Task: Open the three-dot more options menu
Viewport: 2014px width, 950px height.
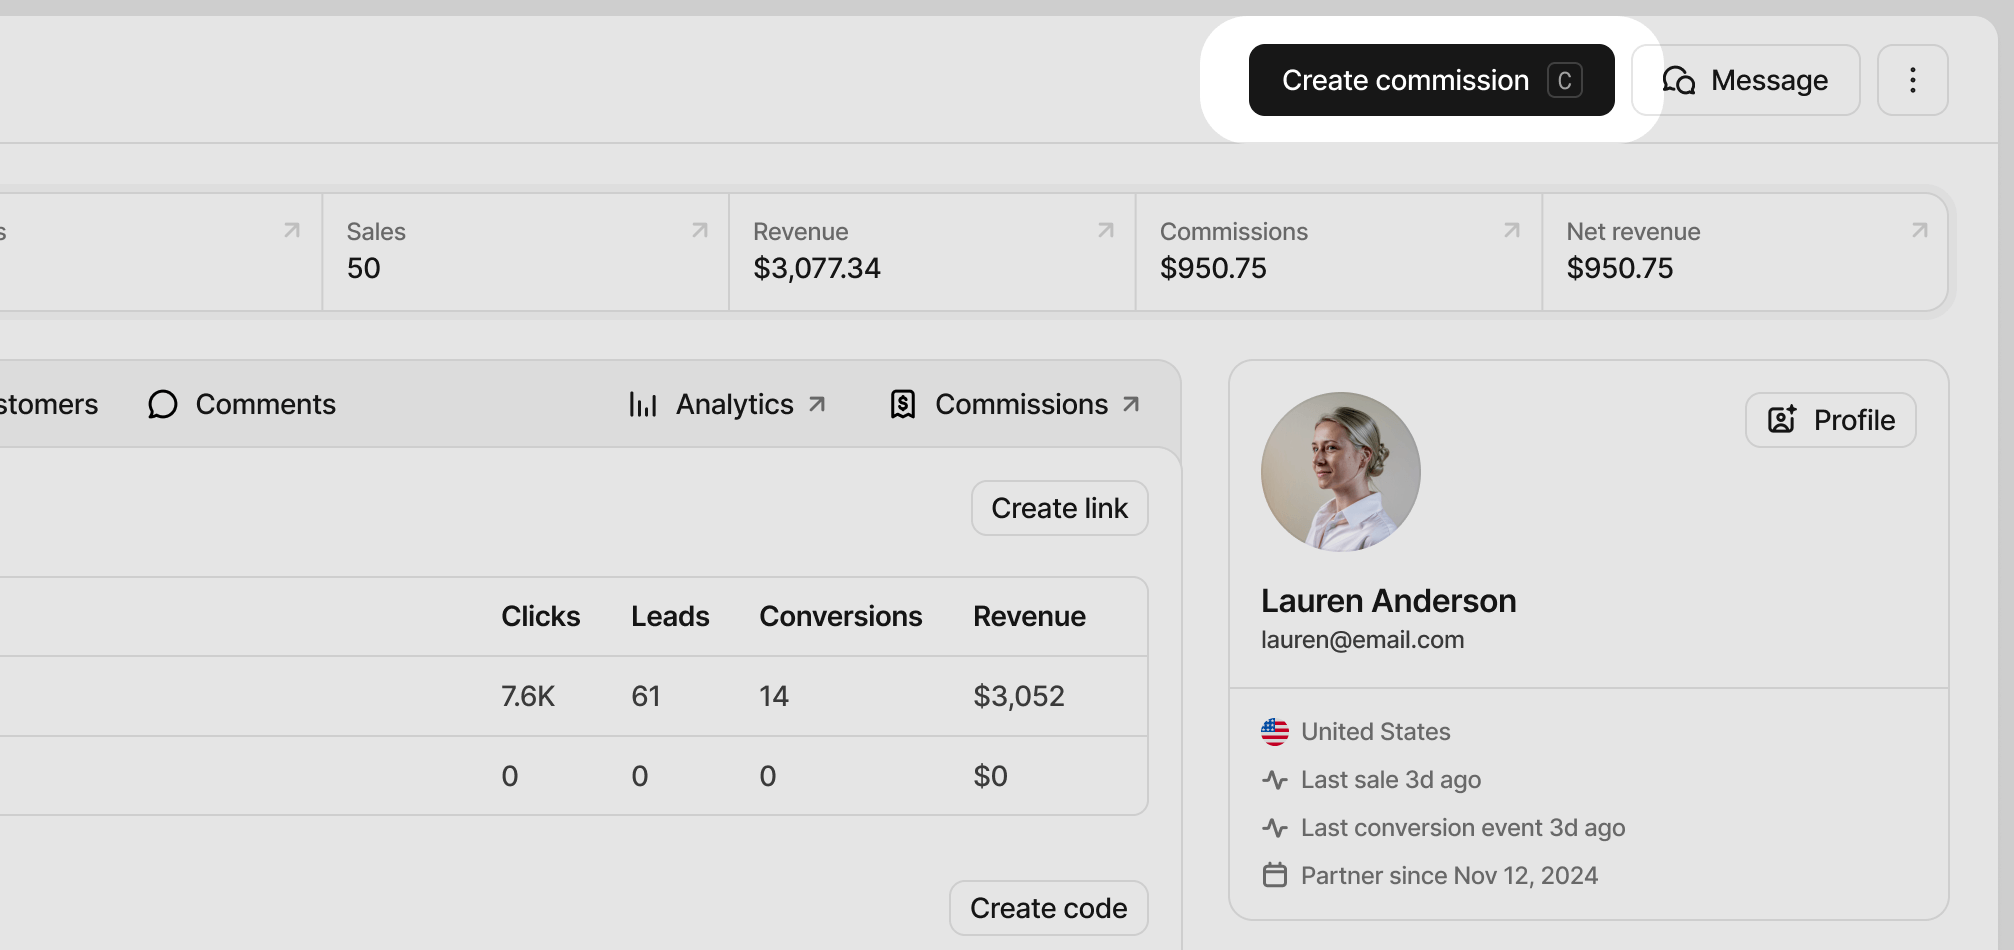Action: (x=1913, y=80)
